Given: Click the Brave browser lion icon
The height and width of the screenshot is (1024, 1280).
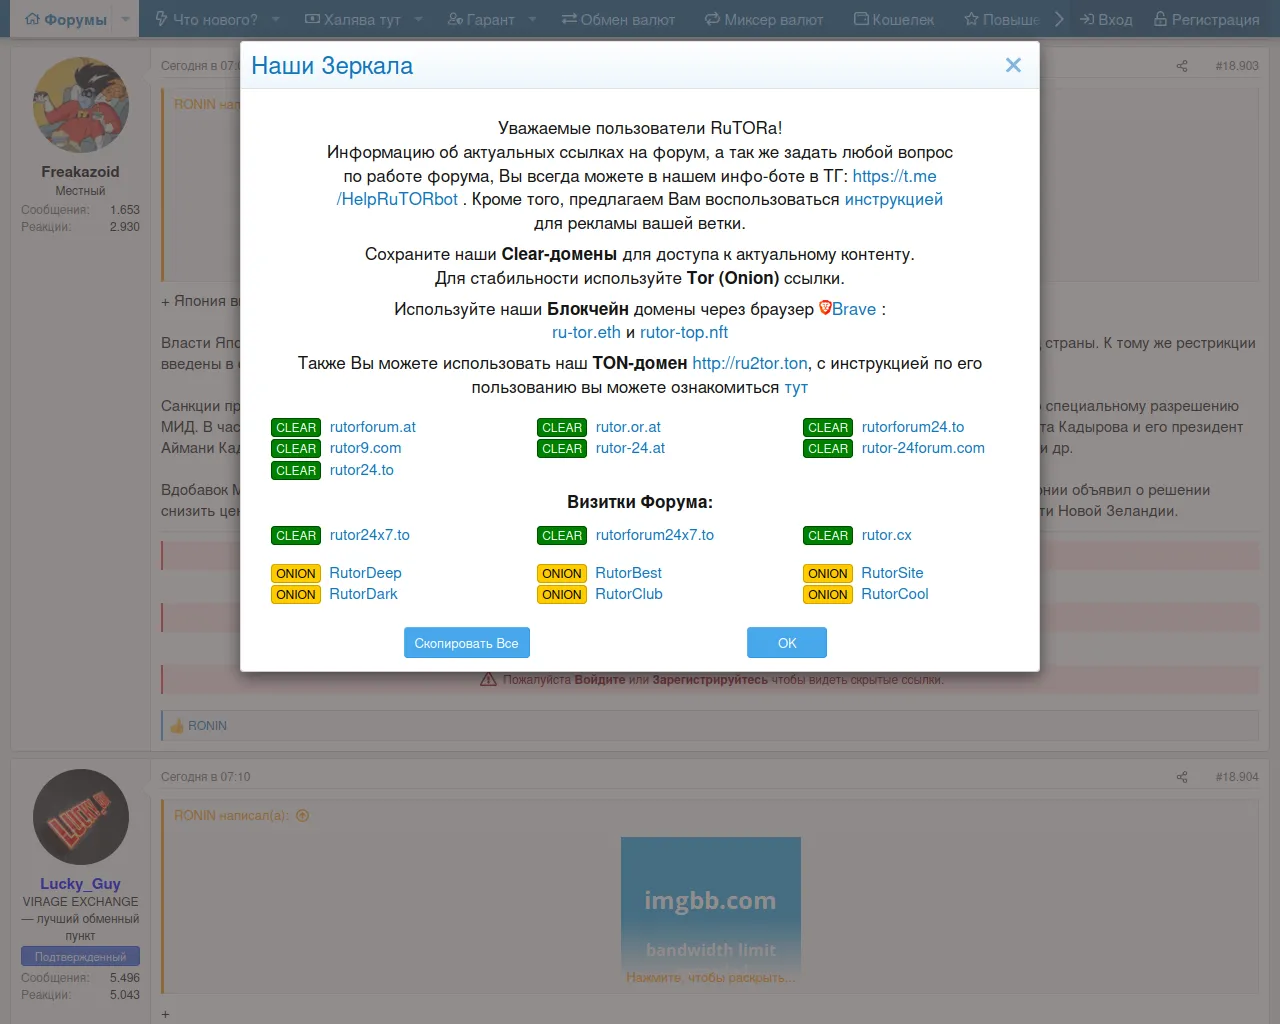Looking at the screenshot, I should click(825, 308).
